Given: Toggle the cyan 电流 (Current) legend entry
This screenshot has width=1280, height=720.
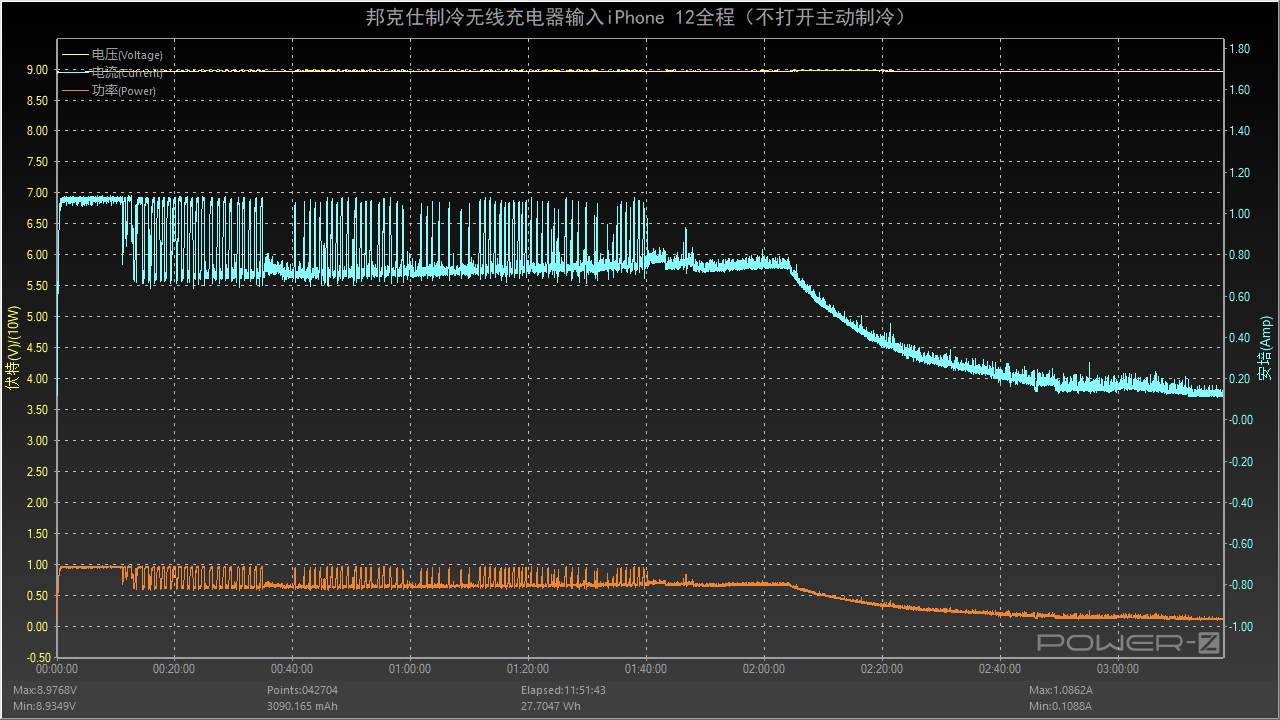Looking at the screenshot, I should pos(126,73).
